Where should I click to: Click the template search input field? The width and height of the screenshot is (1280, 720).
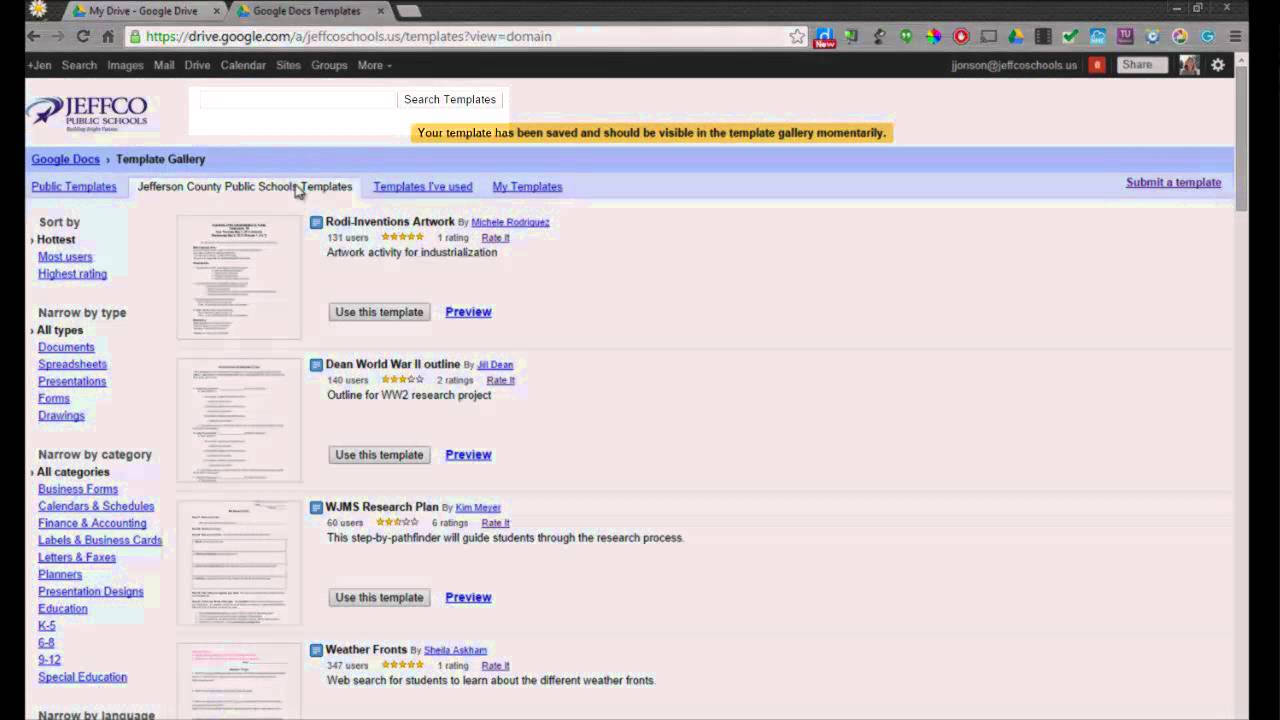[x=297, y=99]
